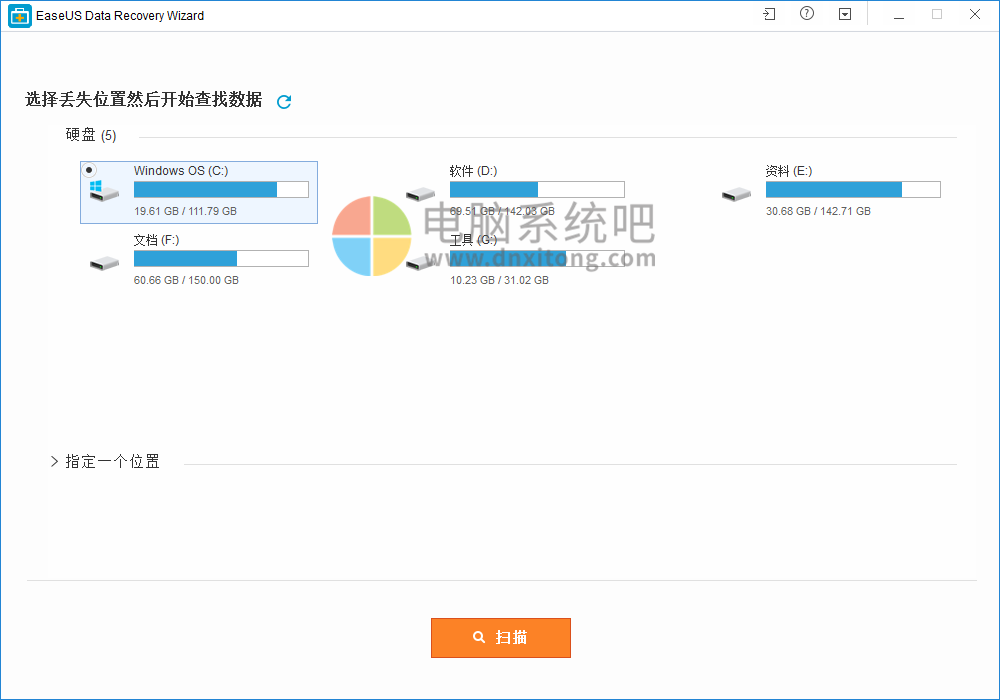The image size is (1000, 700).
Task: Click the 文档 (F:) usage bar
Action: [221, 258]
